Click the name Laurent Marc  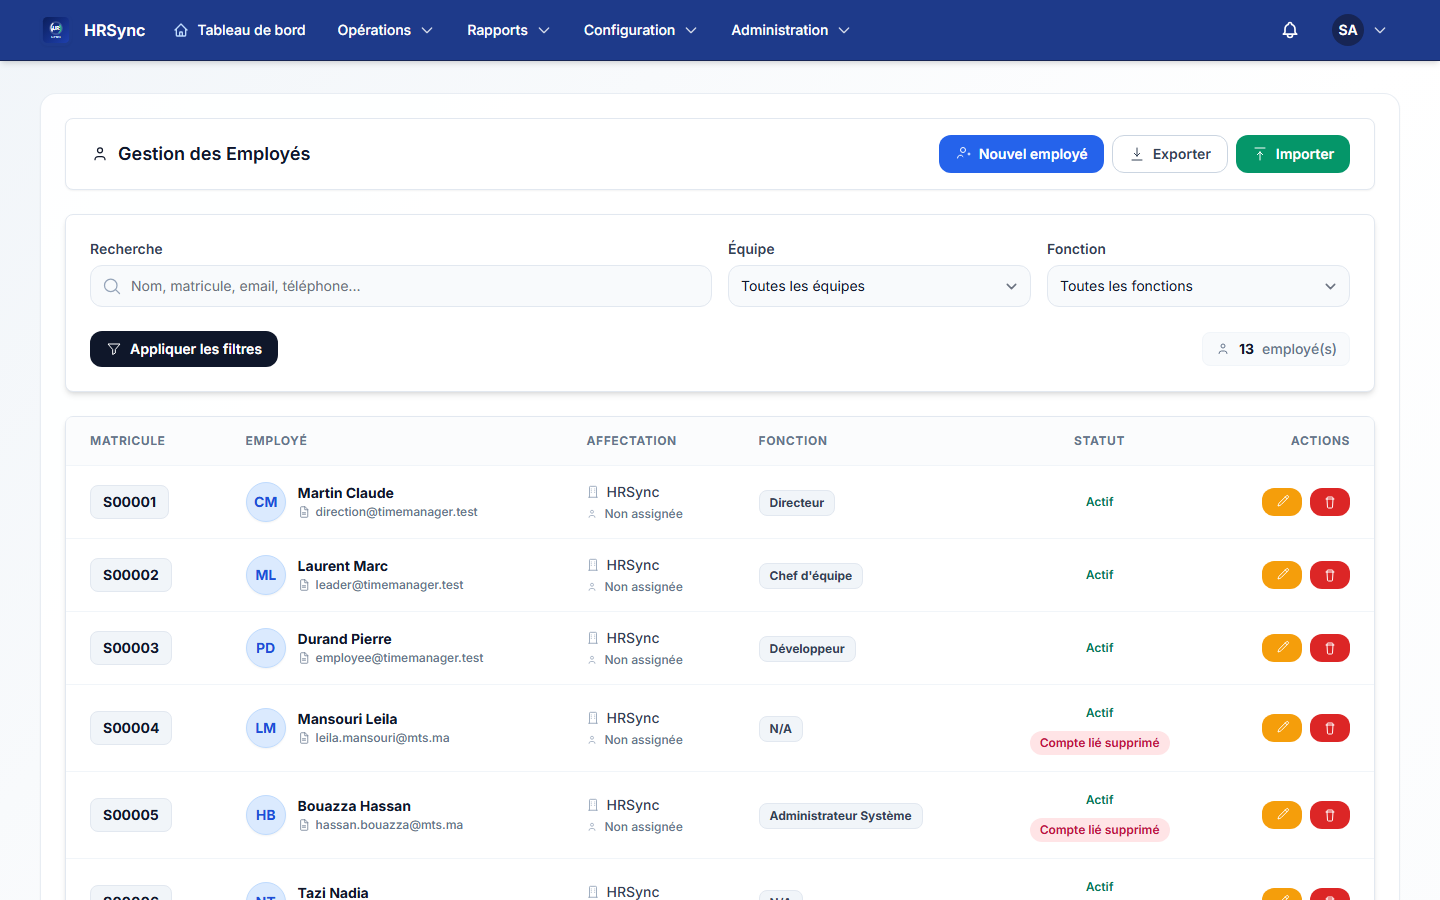tap(343, 566)
